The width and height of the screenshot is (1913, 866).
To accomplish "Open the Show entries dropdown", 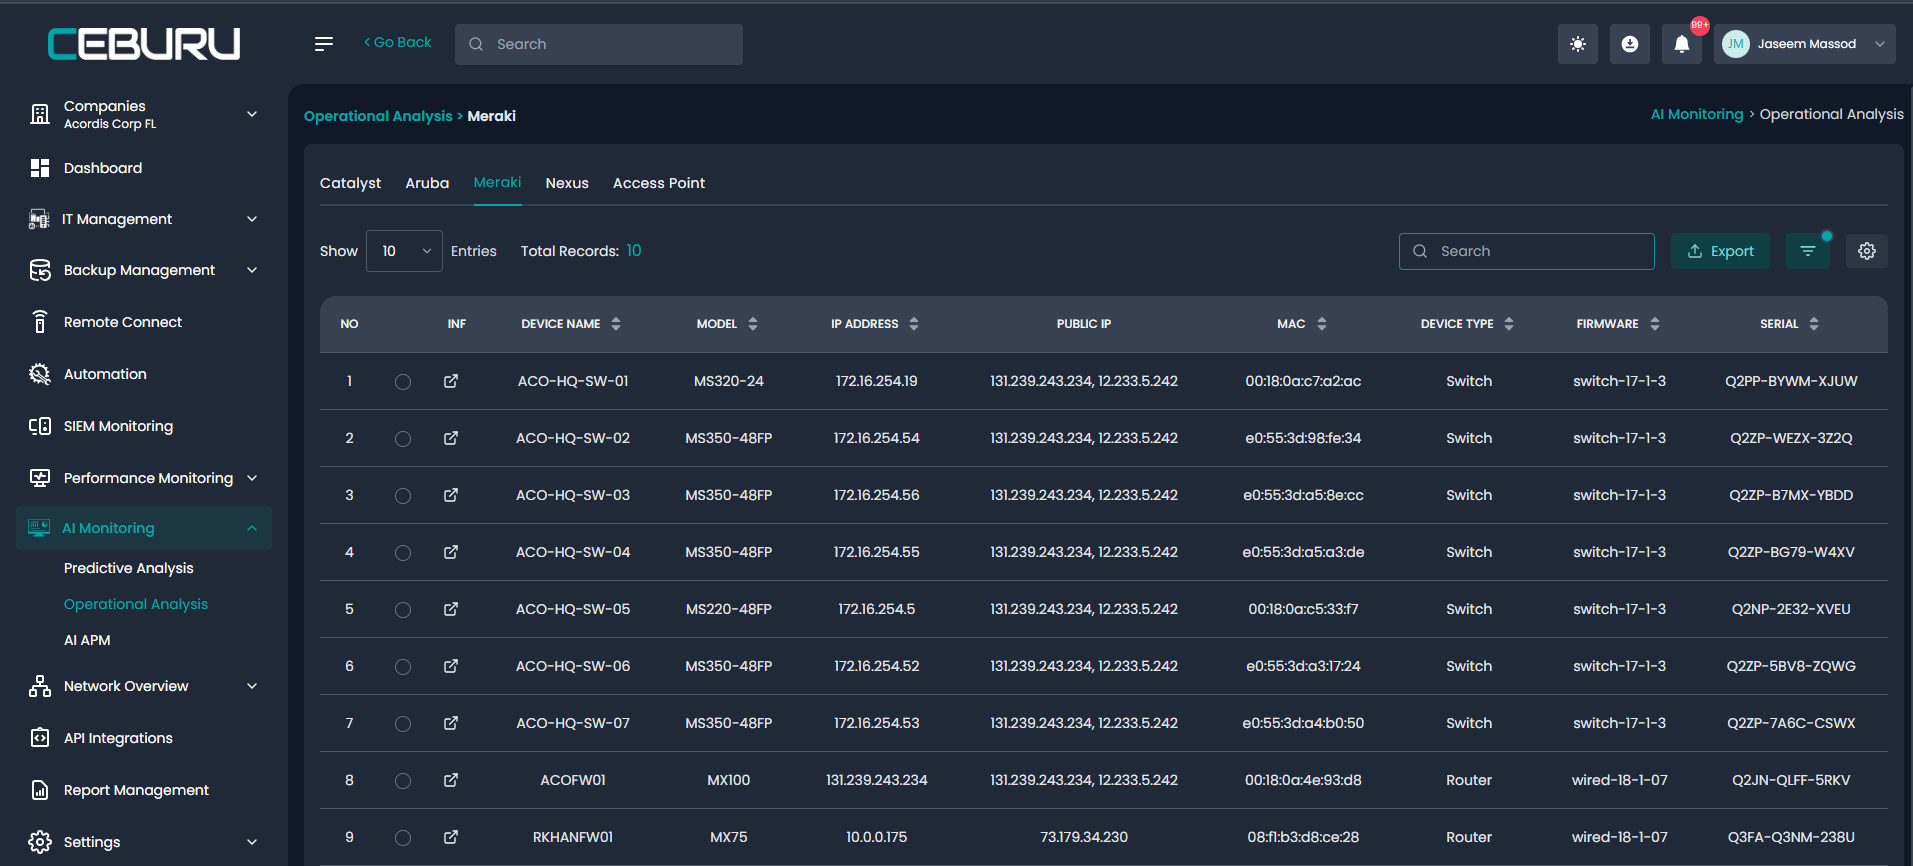I will coord(404,251).
